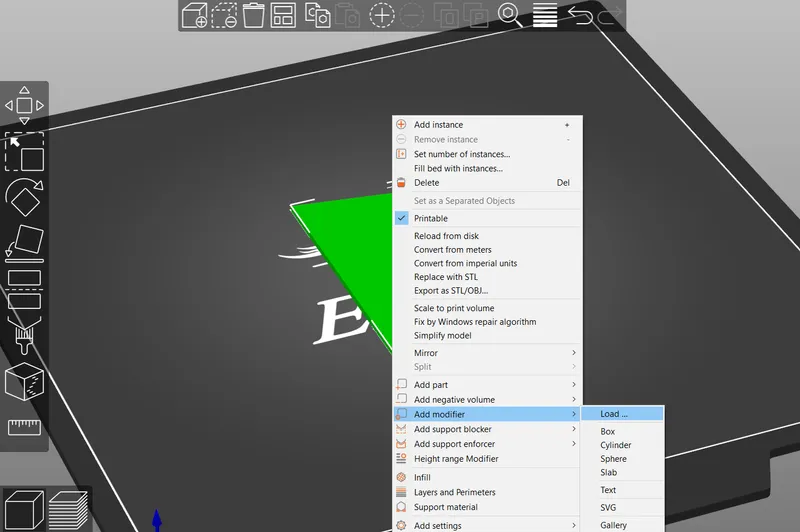Select the Paint-on supports brush tool
Image resolution: width=800 pixels, height=532 pixels.
point(24,335)
